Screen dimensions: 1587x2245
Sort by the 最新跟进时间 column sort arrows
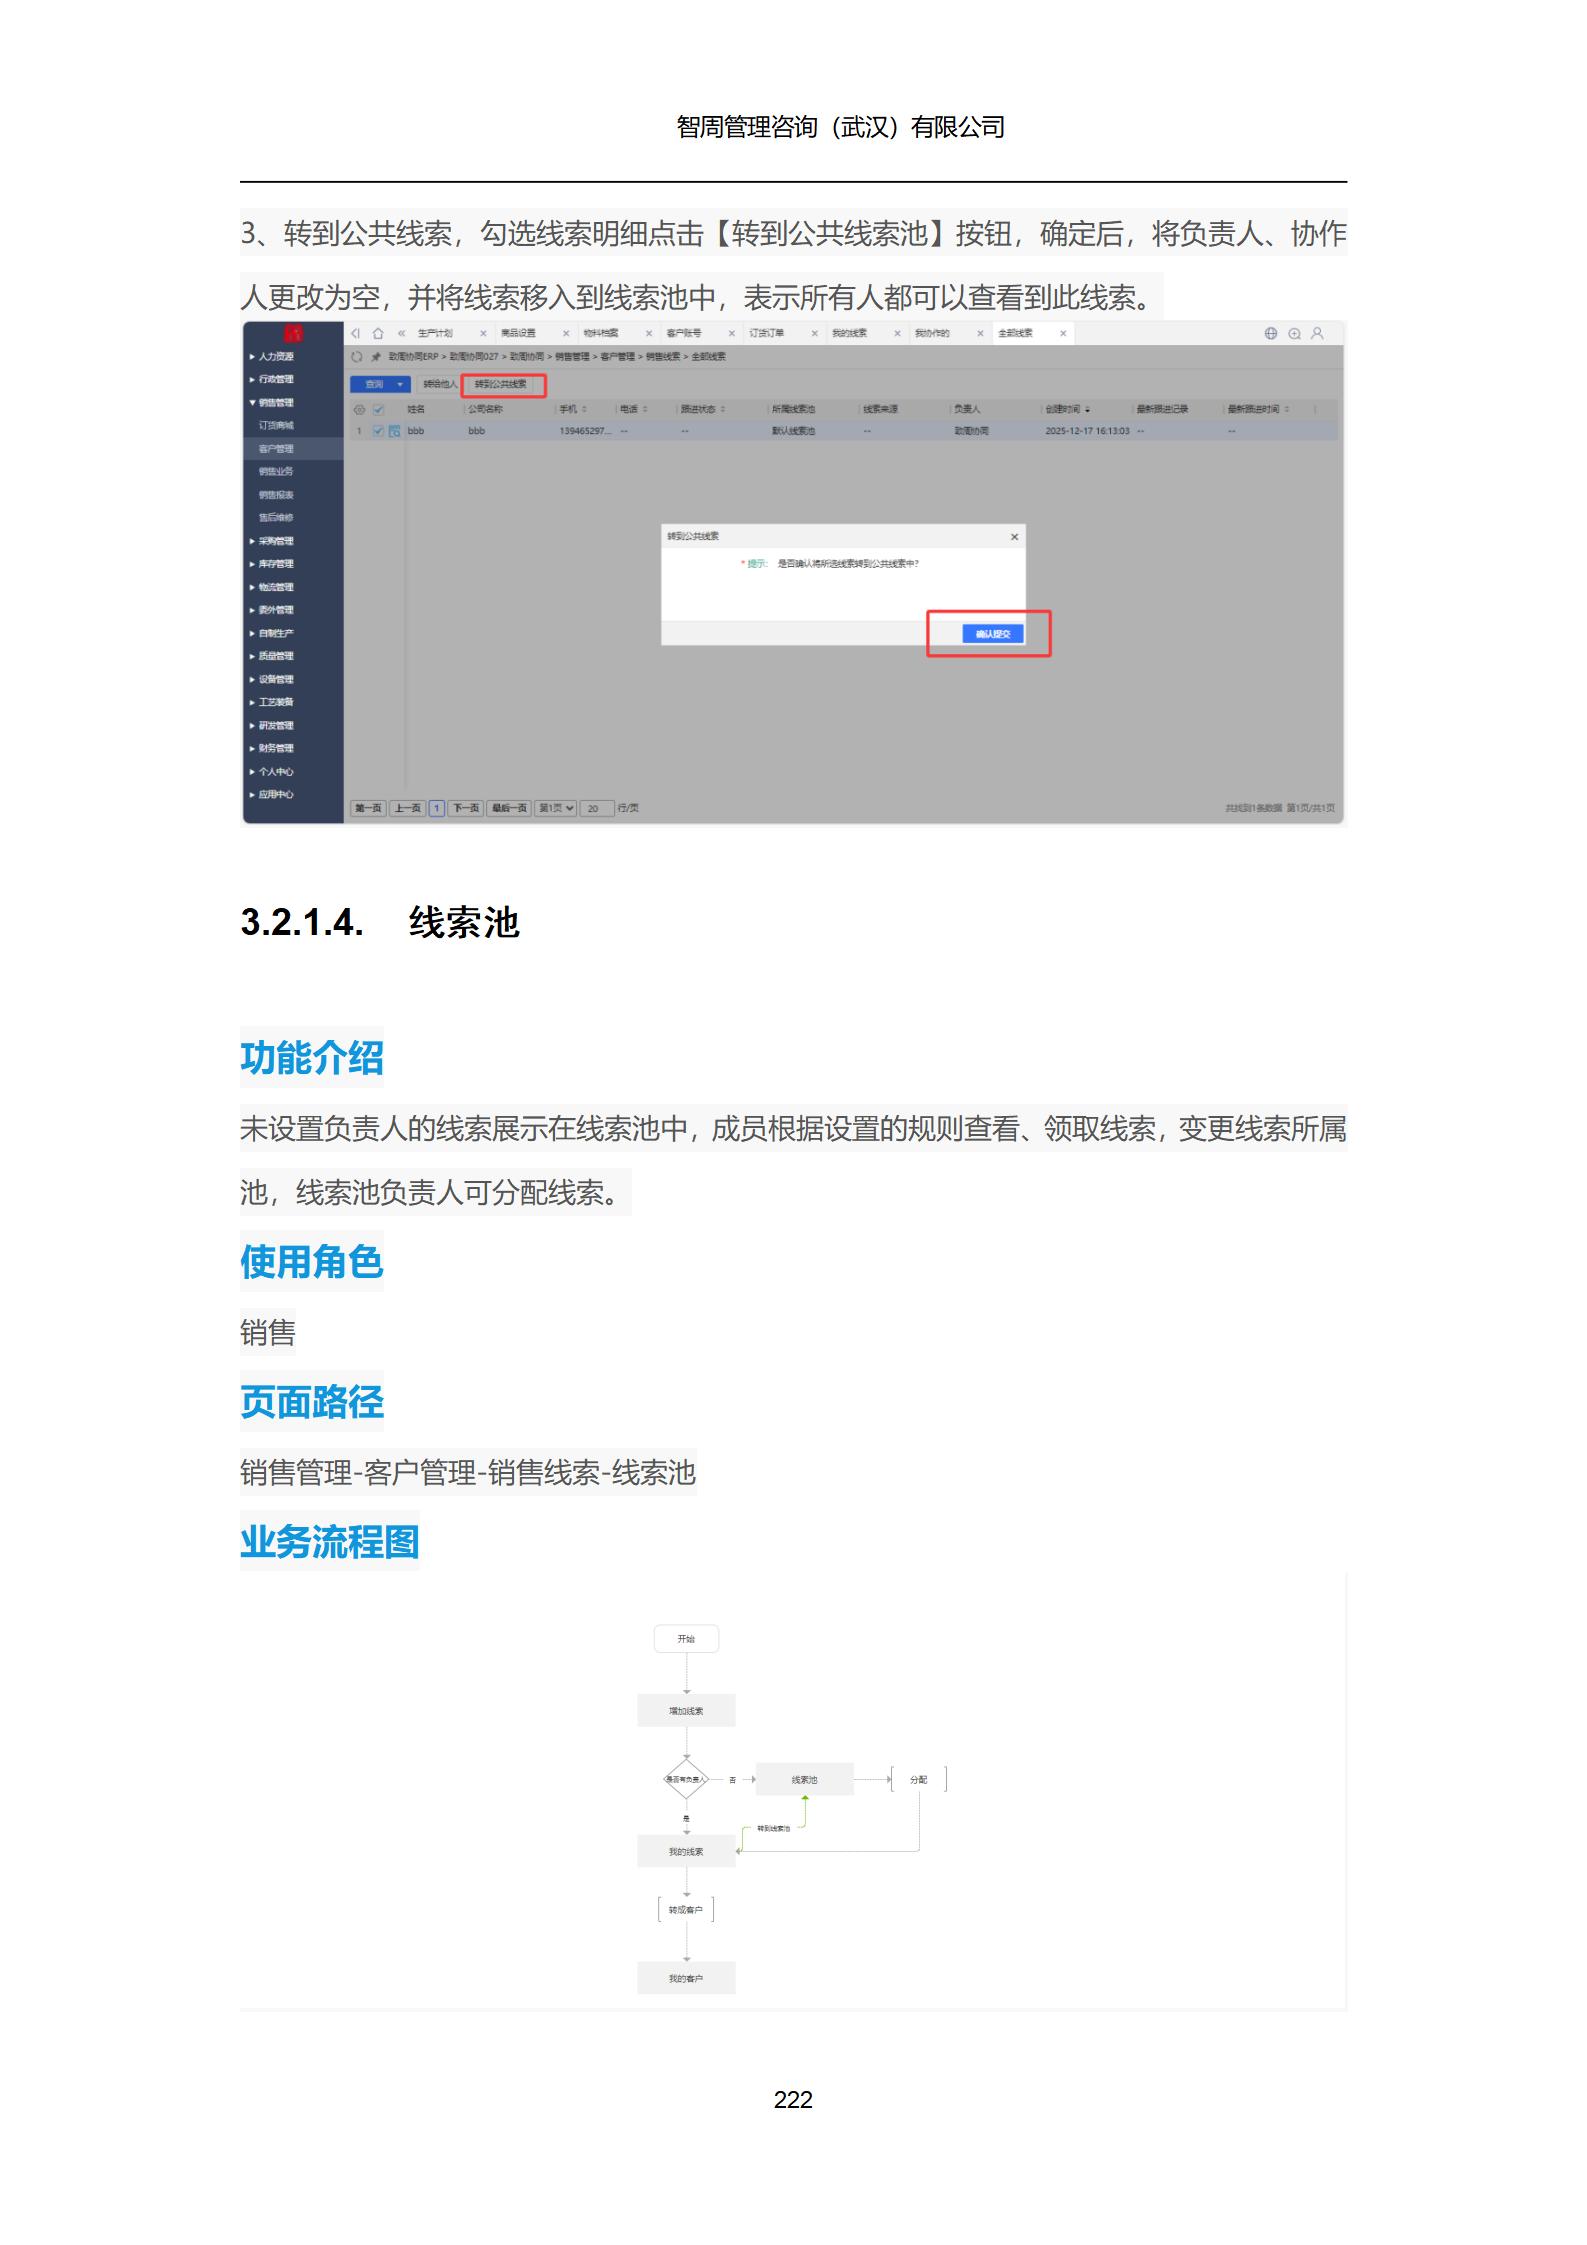click(x=1286, y=409)
